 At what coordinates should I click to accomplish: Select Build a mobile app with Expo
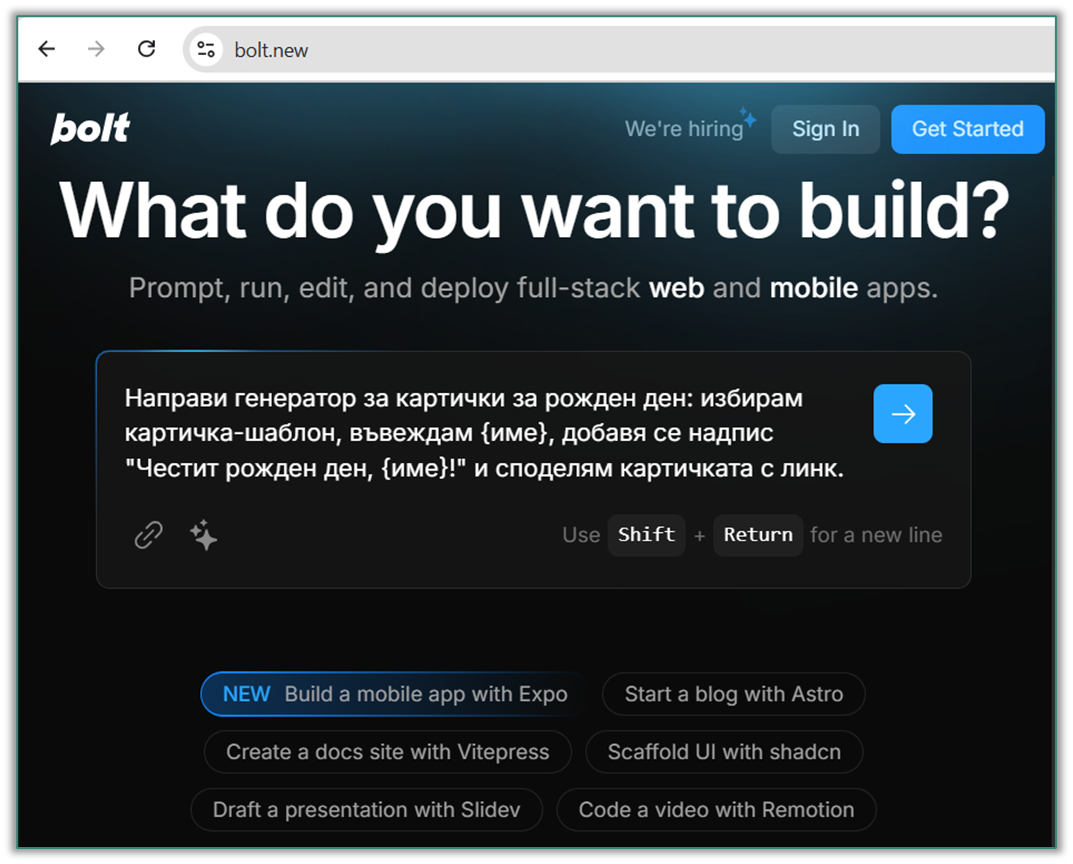point(389,694)
